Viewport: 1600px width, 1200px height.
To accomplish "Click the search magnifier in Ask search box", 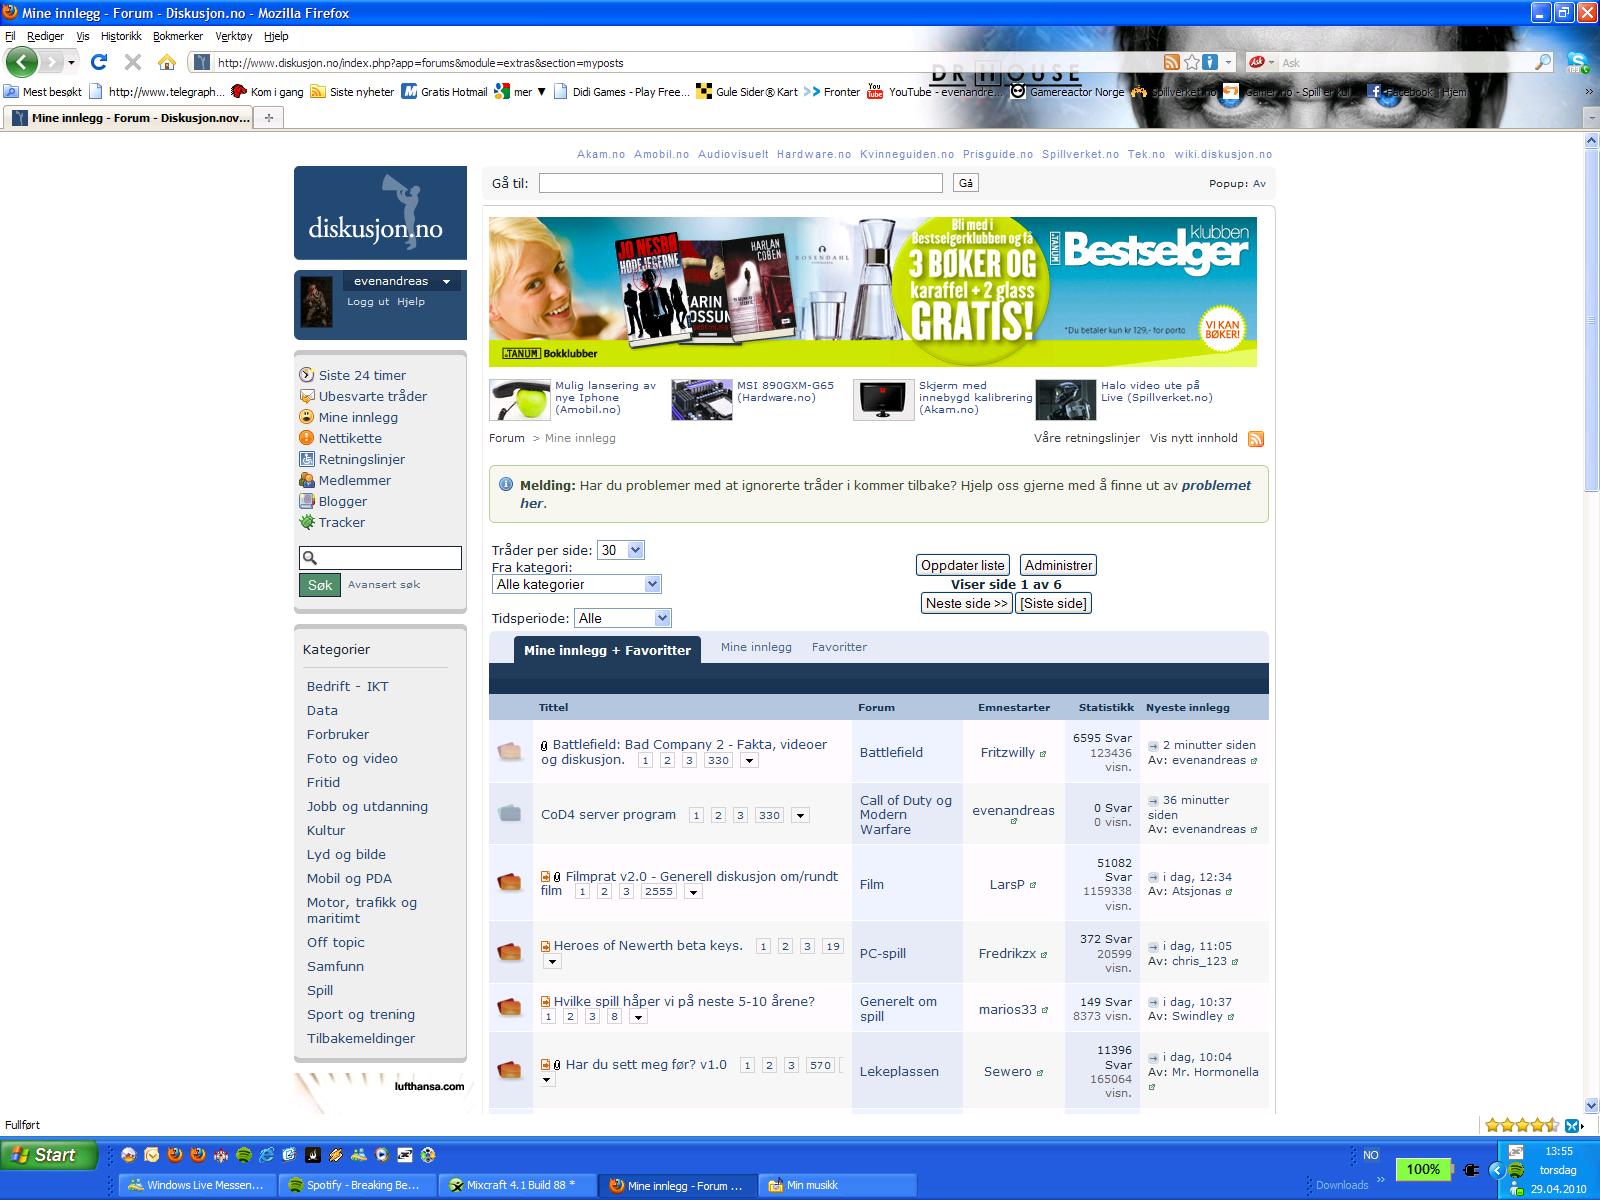I will tap(1543, 62).
